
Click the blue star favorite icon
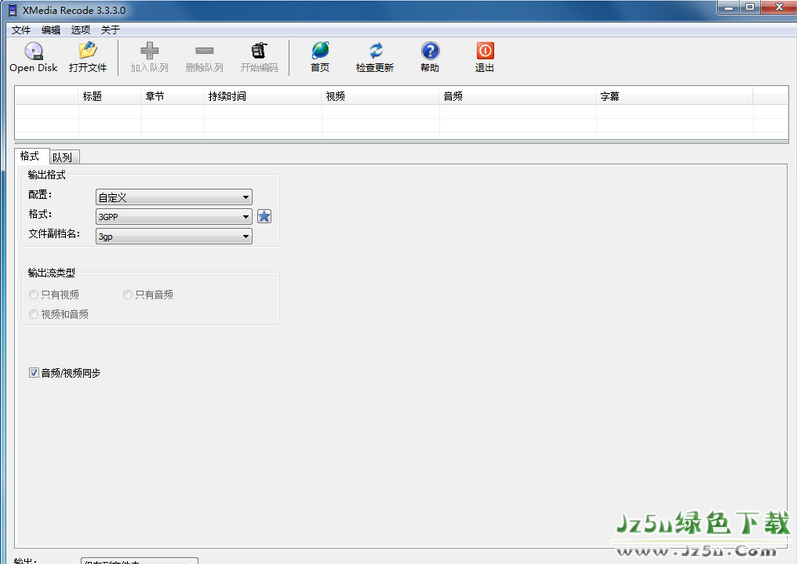[x=264, y=216]
